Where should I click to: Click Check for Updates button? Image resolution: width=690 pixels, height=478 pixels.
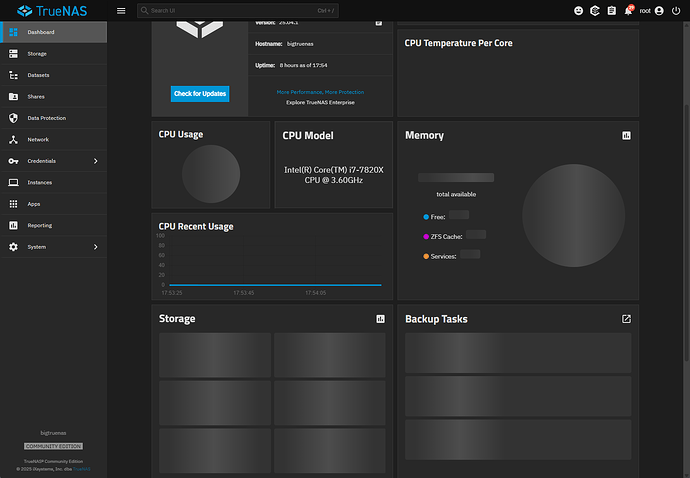[x=200, y=94]
